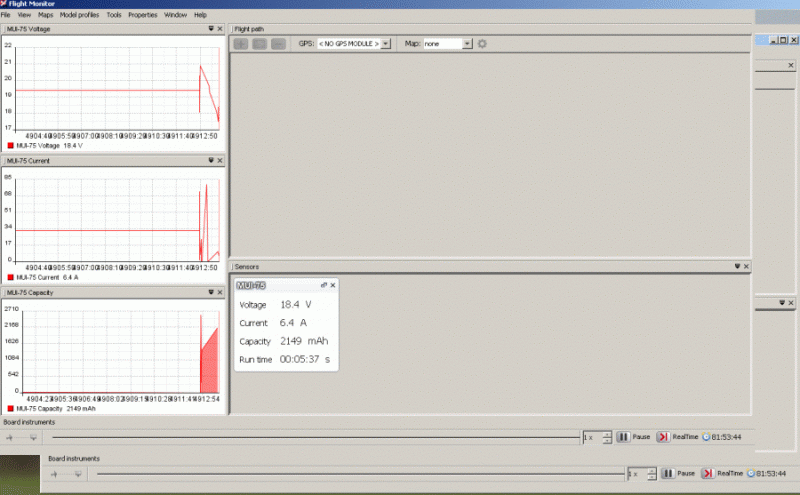Close the top right-side docked panel
Screen dimensions: 800x495
pos(791,65)
